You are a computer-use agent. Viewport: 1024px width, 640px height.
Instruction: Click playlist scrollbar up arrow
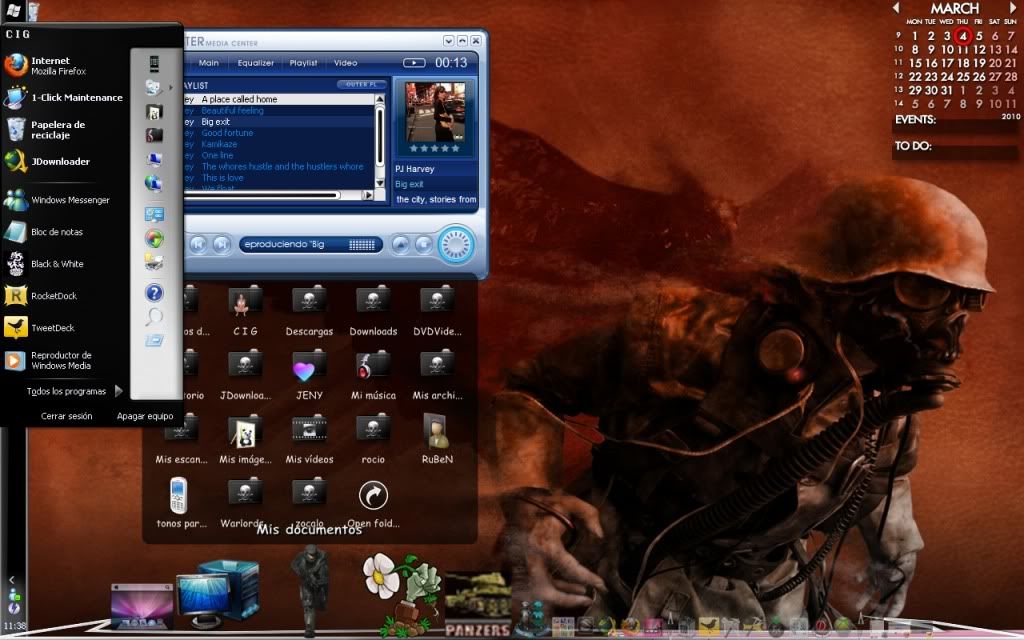tap(379, 99)
